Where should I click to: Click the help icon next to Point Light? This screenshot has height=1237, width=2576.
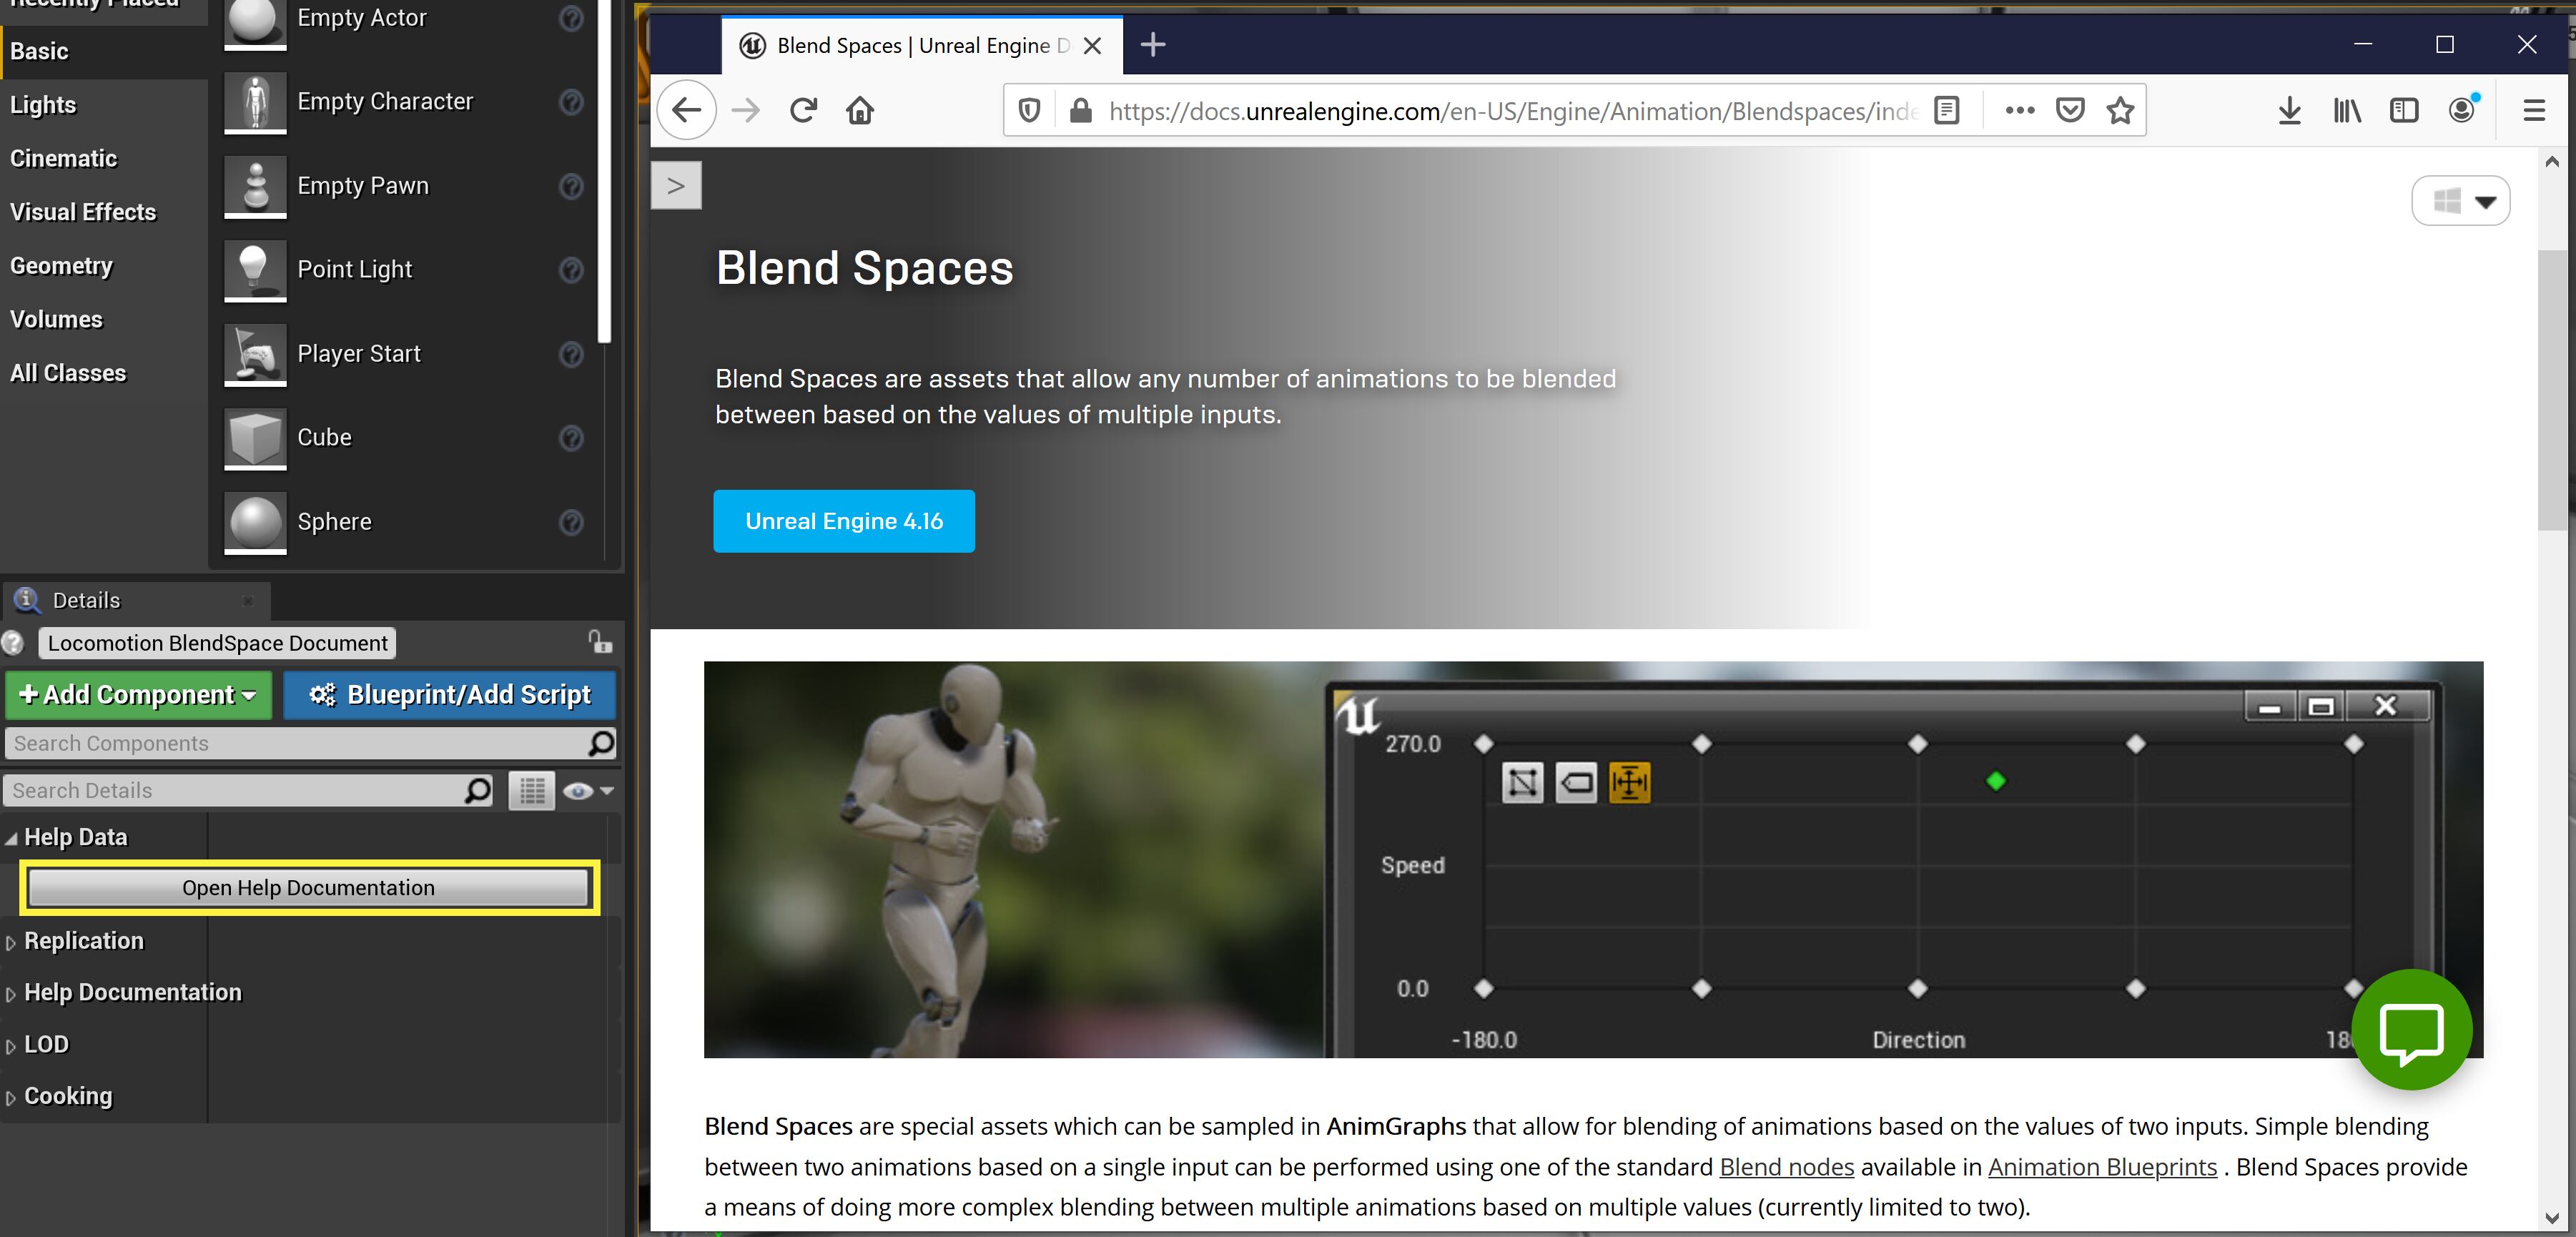click(x=571, y=270)
